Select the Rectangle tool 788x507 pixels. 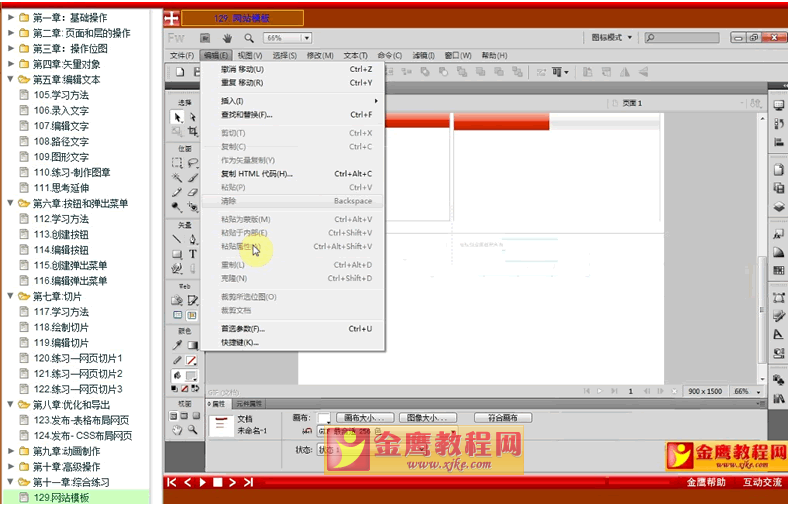click(x=177, y=254)
